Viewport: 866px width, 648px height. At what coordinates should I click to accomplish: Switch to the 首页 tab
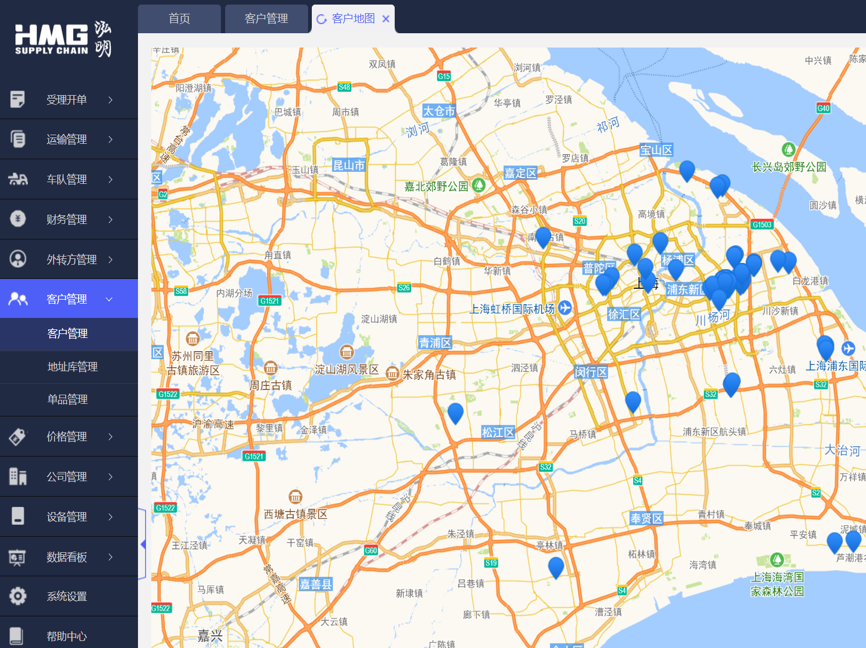tap(179, 19)
